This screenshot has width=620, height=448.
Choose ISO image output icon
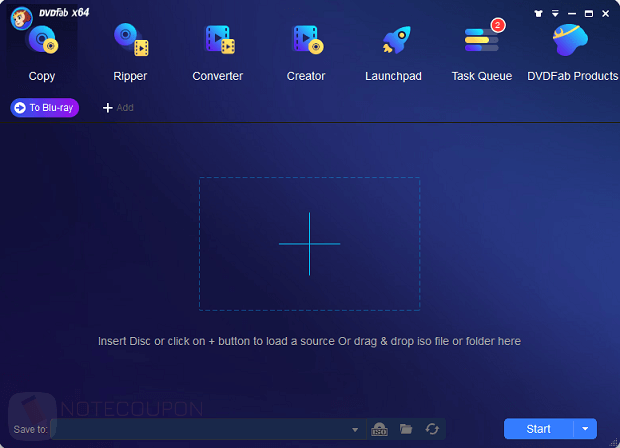pos(379,429)
